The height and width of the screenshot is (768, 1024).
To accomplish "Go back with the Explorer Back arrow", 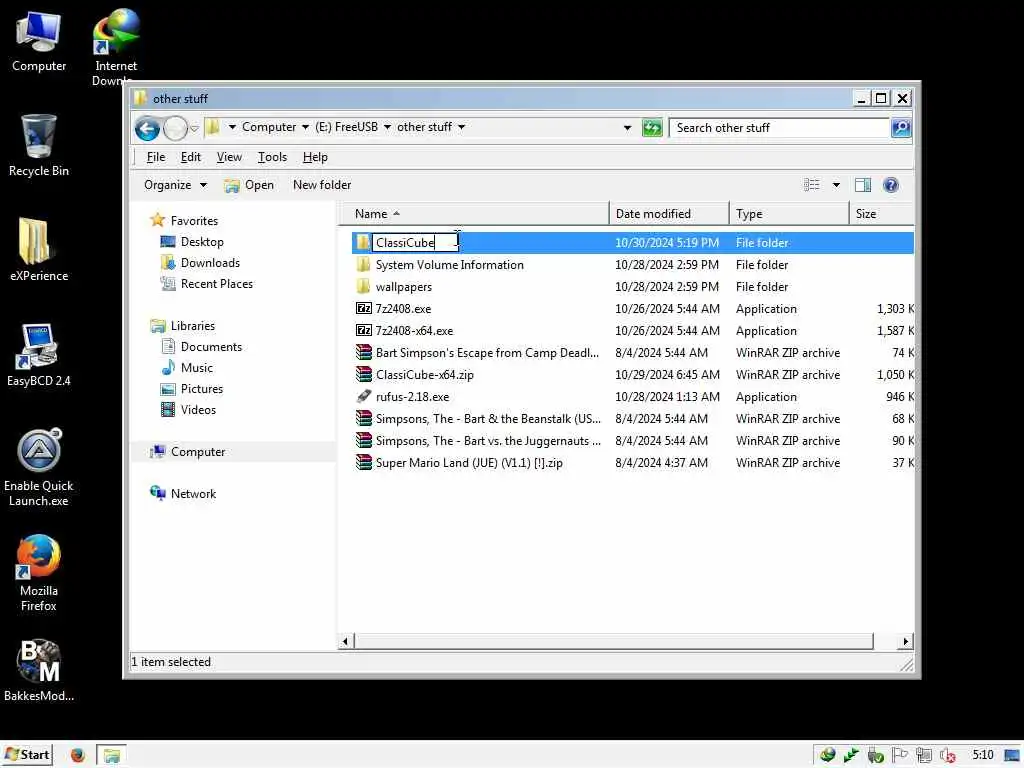I will pyautogui.click(x=148, y=128).
